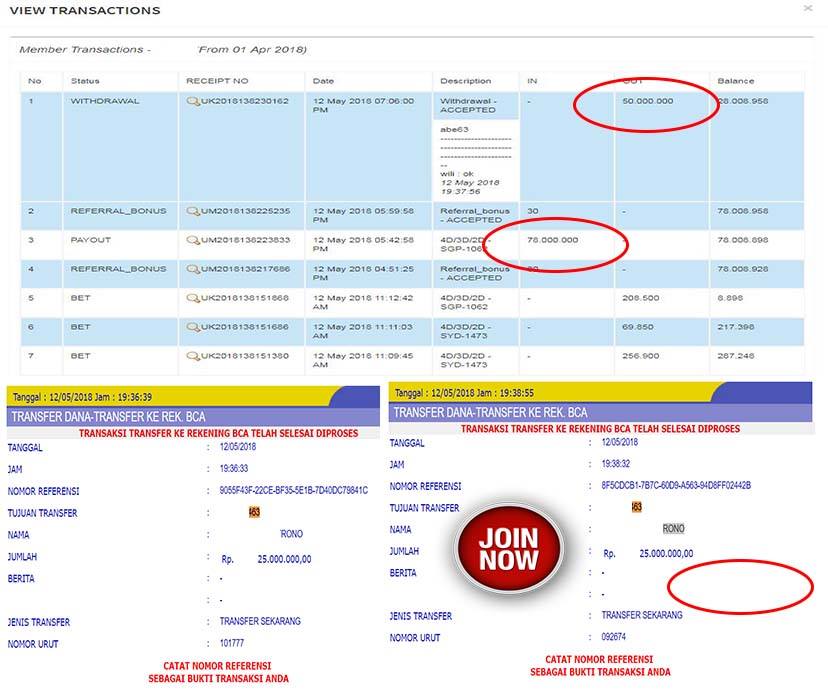
Task: Click magnifier icon beside receipt UM2018136225235
Action: [193, 211]
